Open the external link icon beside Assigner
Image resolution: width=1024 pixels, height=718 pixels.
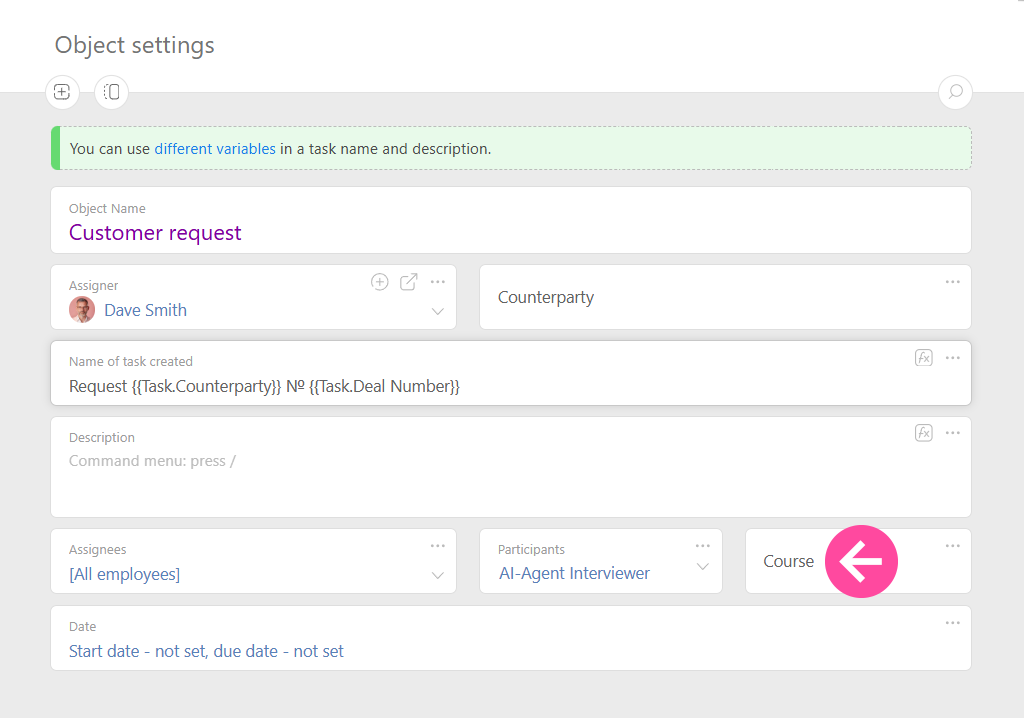(x=408, y=282)
